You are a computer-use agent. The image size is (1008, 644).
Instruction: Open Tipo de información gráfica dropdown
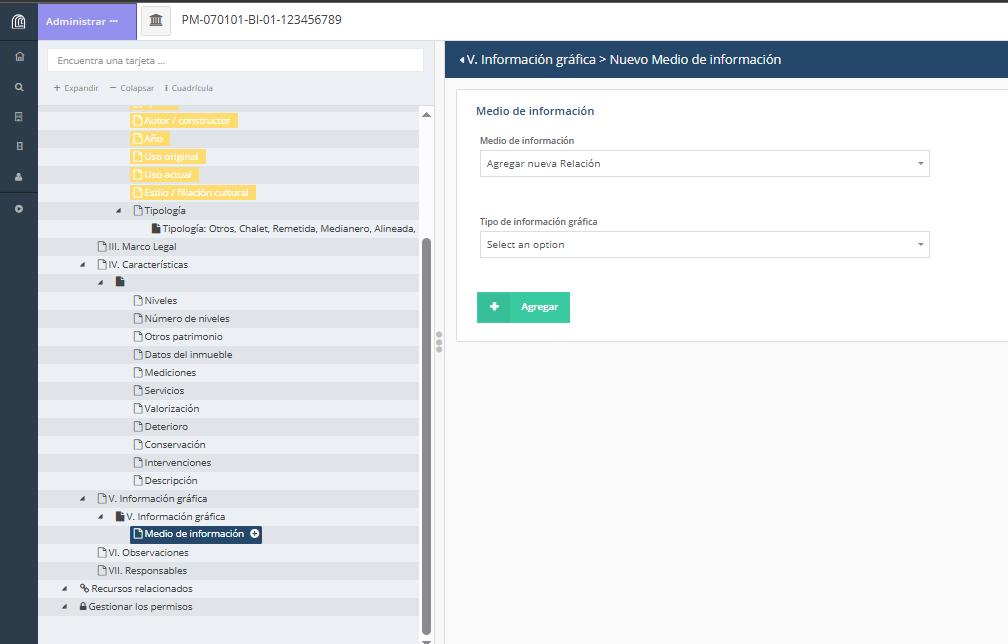coord(704,245)
